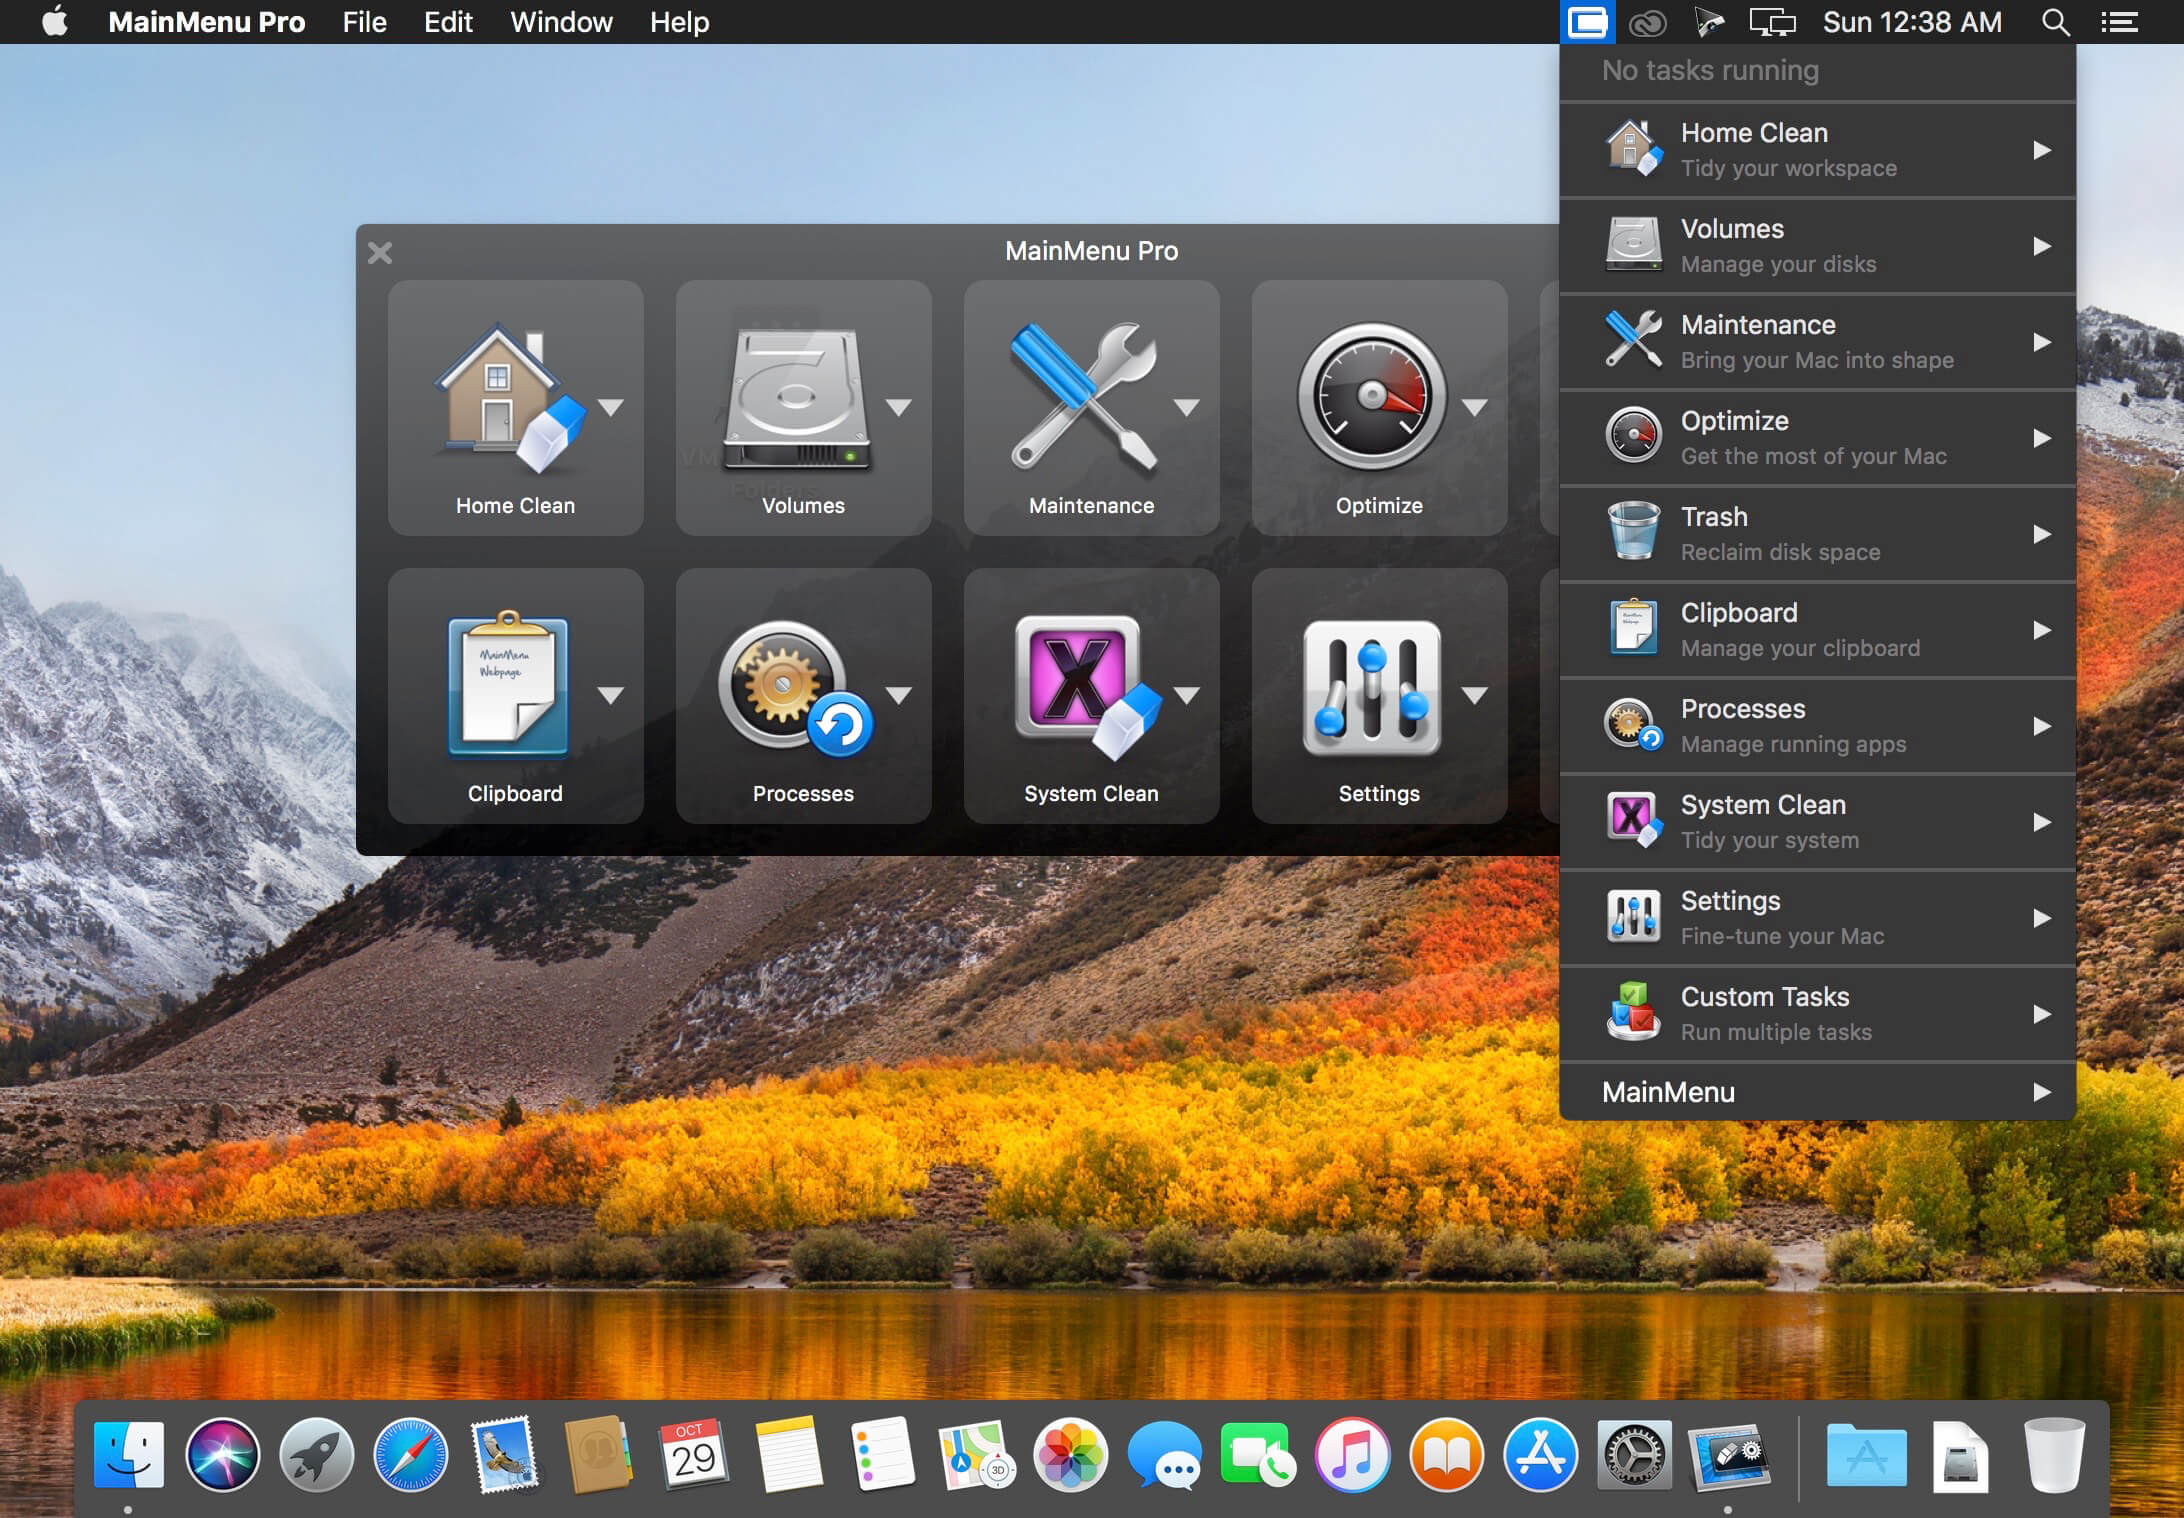
Task: Expand the Home Clean tile dropdown arrow
Action: [x=610, y=407]
